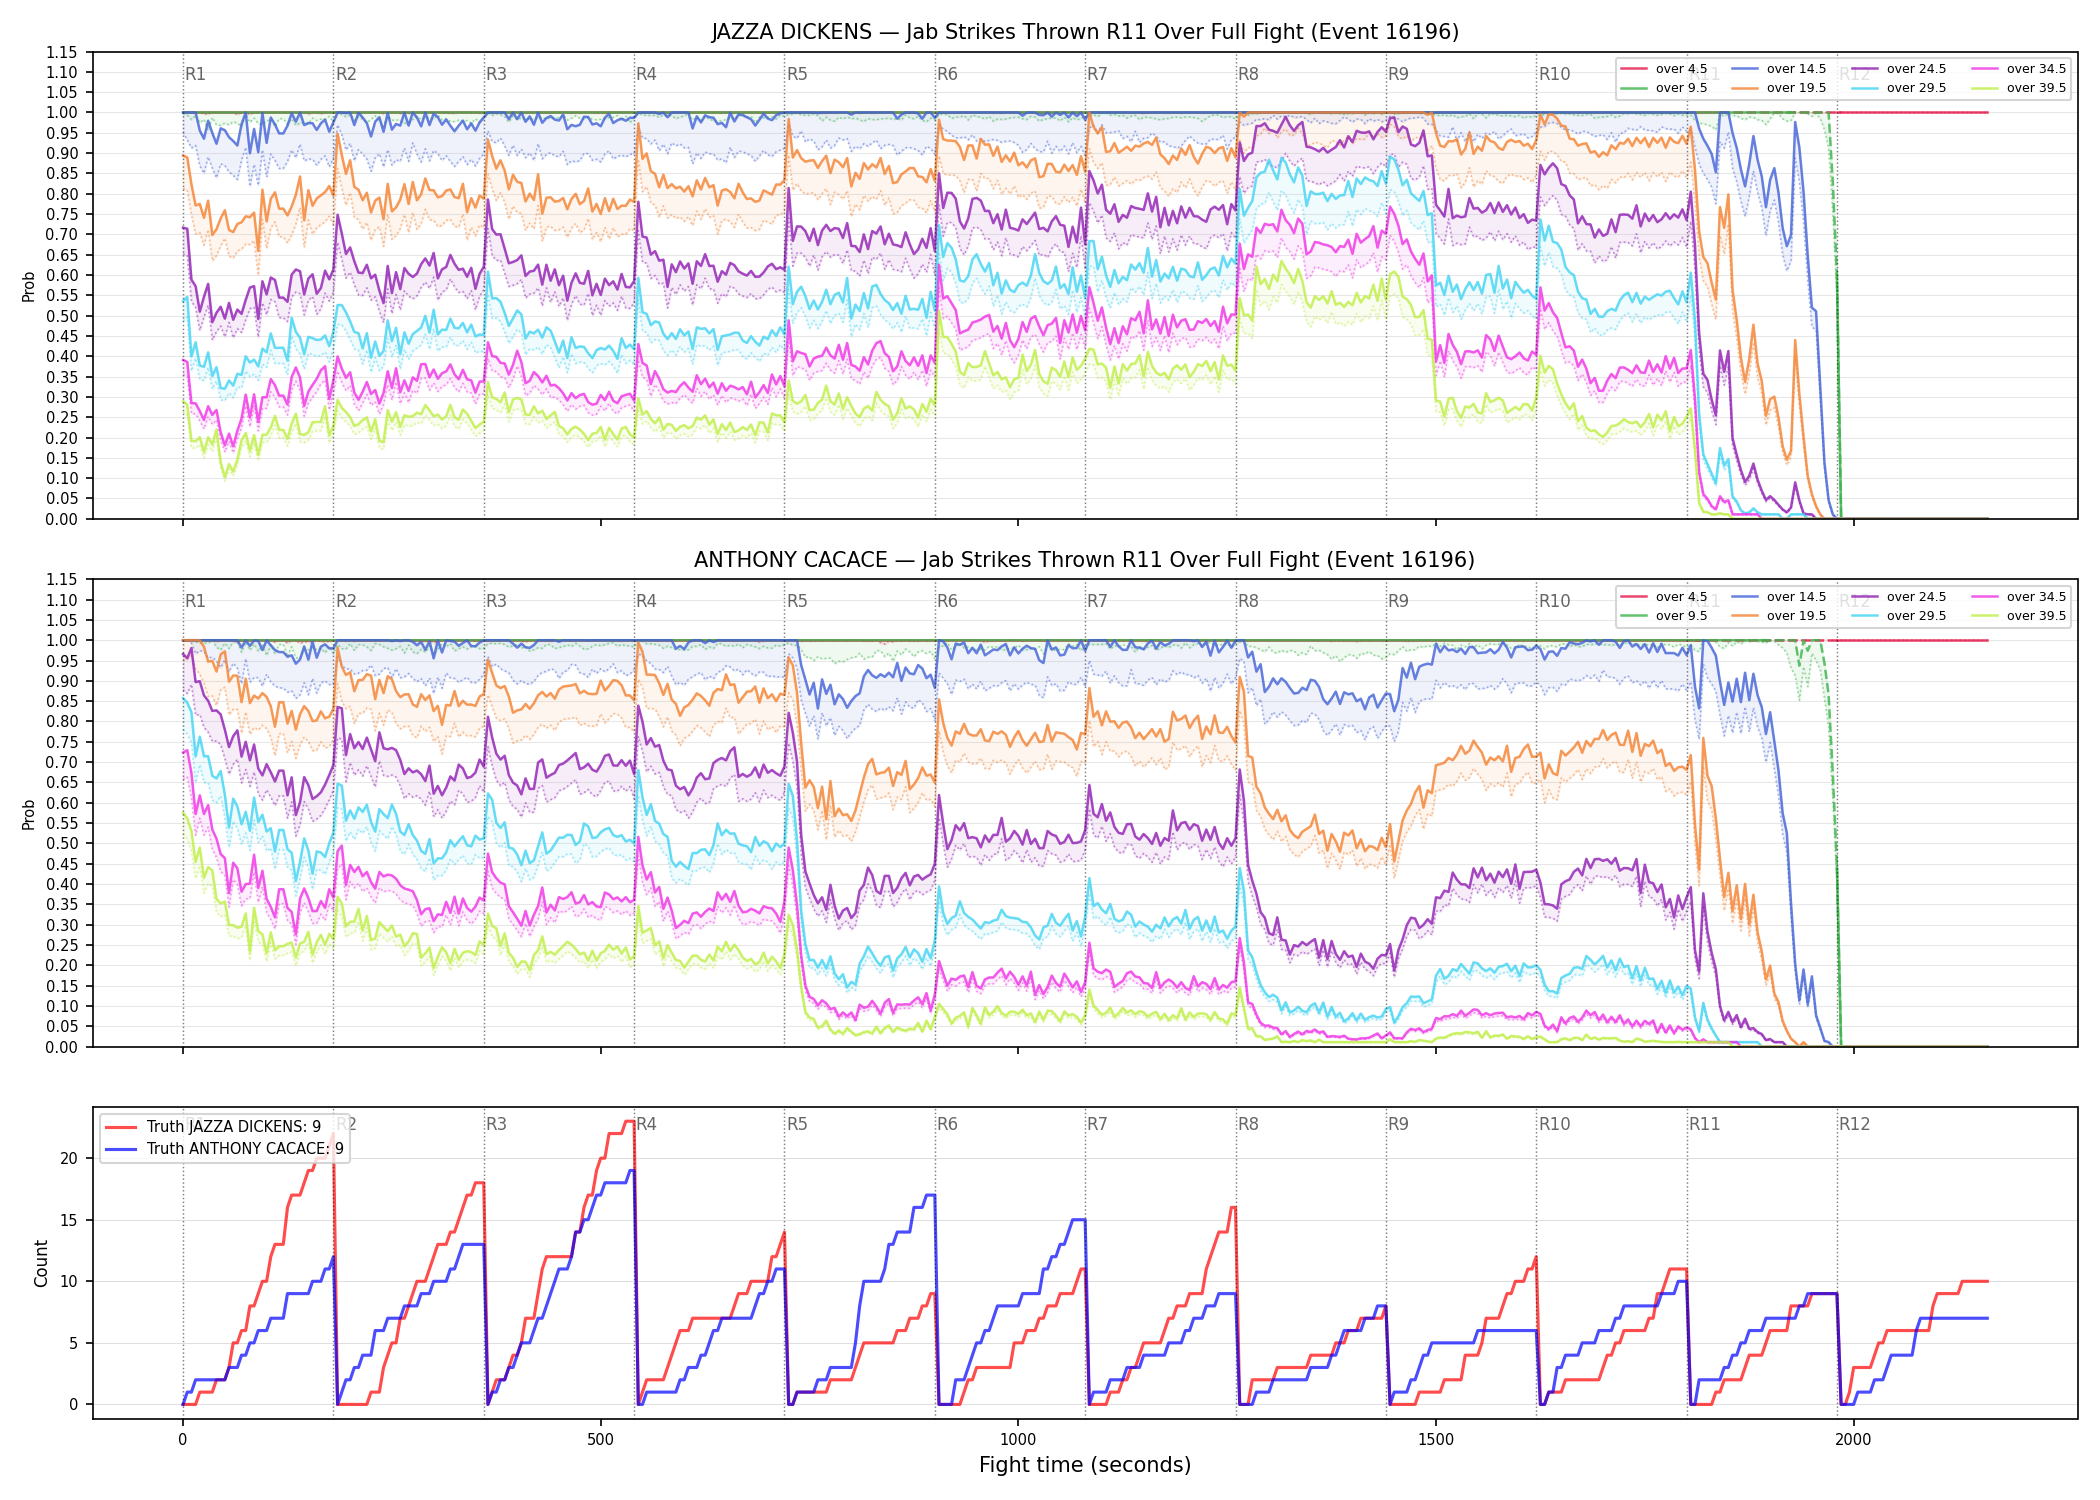Screen dimensions: 2100x1500
Task: Click the R2 round marker in Dickens chart
Action: click(346, 74)
